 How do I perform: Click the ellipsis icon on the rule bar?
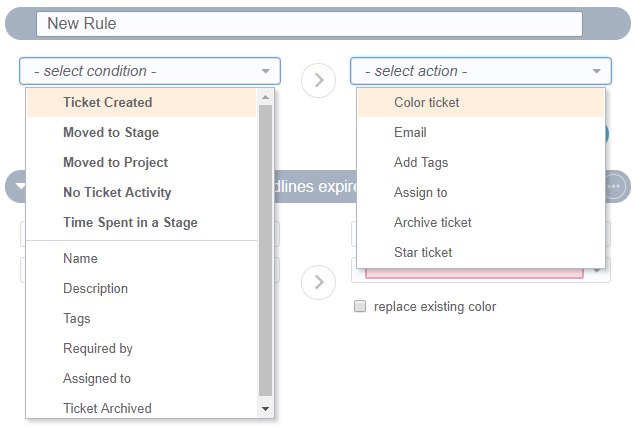614,187
